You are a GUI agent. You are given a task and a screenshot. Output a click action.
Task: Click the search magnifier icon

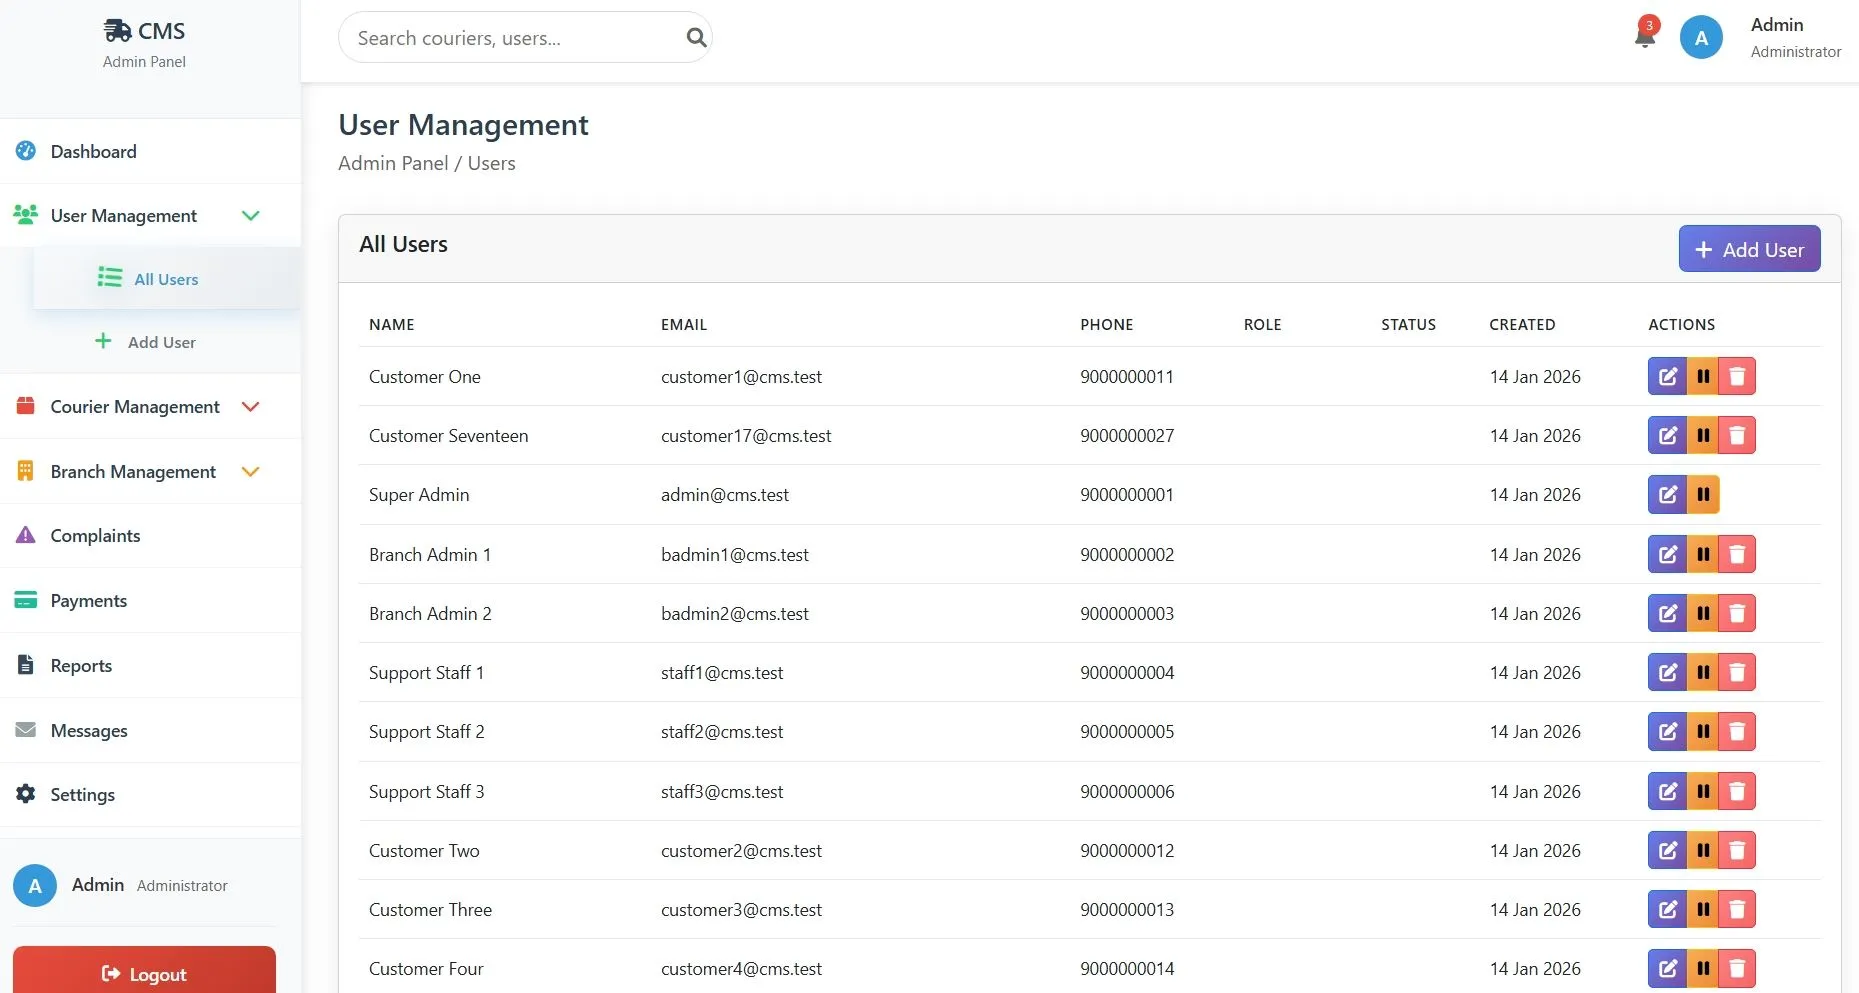coord(696,37)
